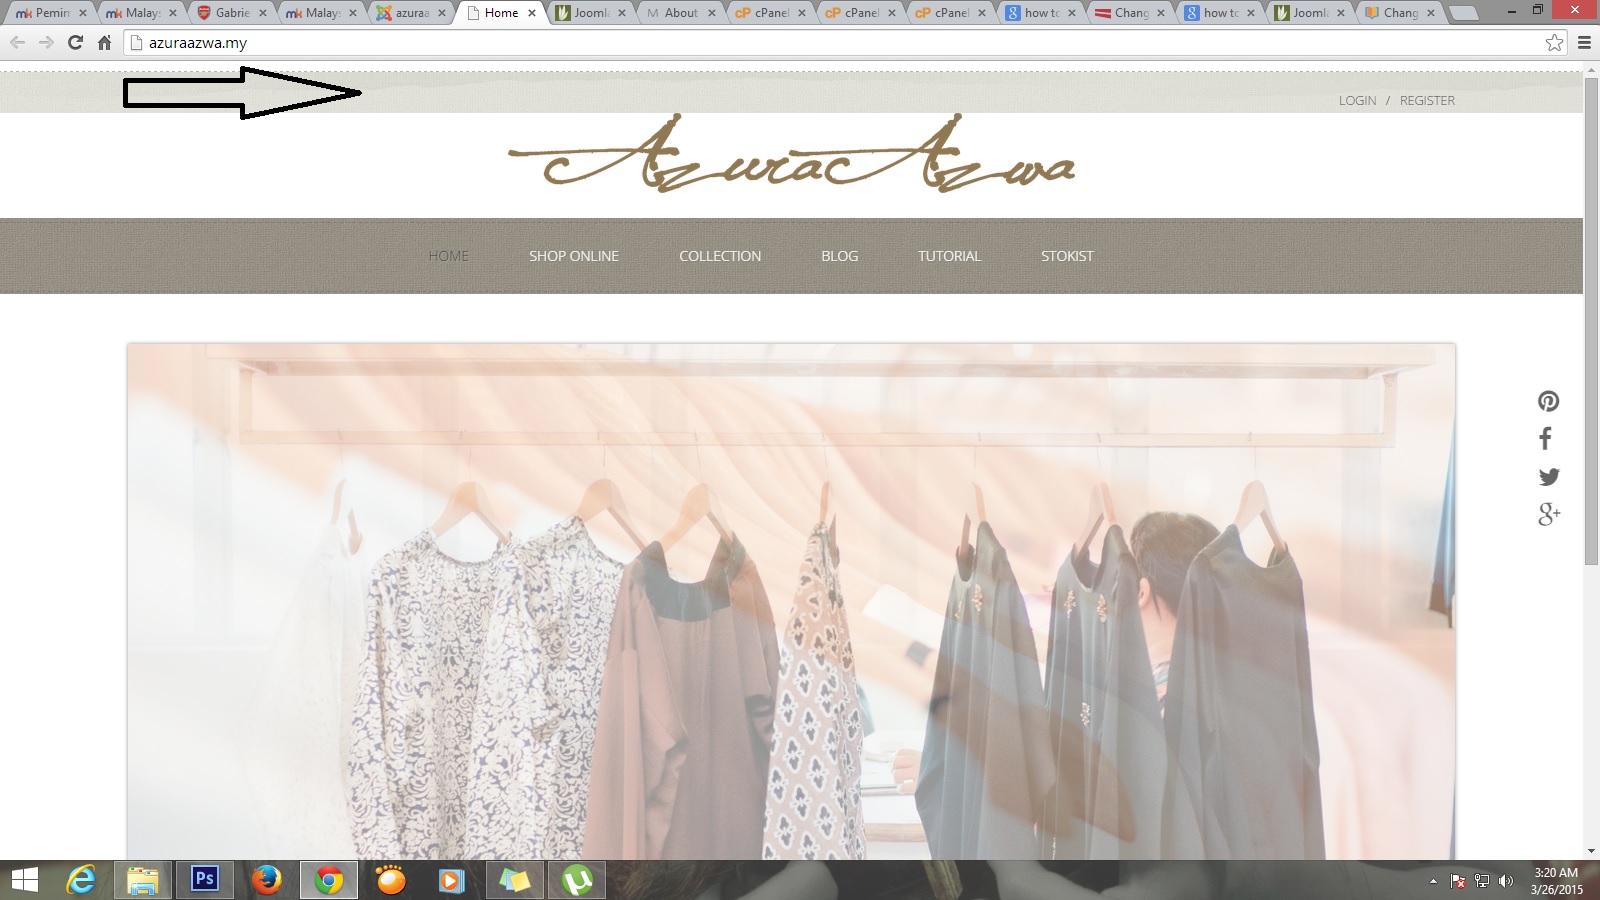Open the Windows Start button
The image size is (1600, 900).
[24, 880]
